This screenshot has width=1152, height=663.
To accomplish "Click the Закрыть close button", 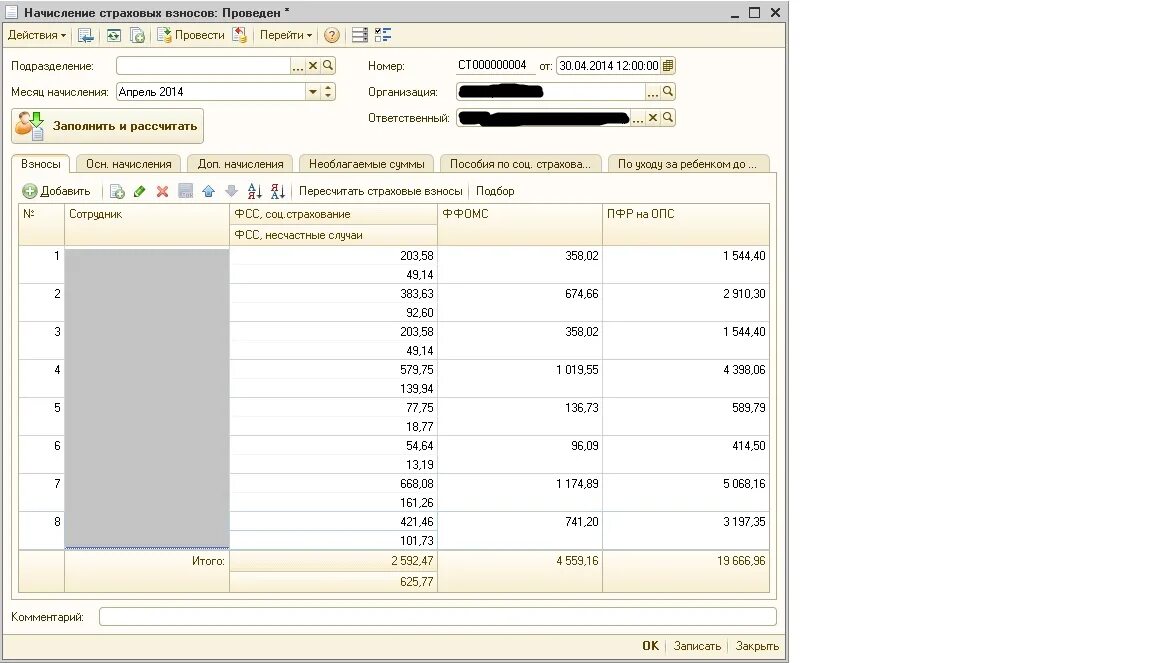I will [x=757, y=646].
